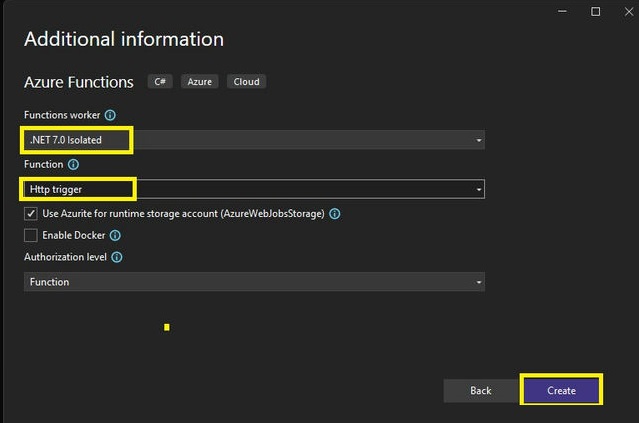Go Back to previous step
Screen dimensions: 639x423
click(481, 391)
